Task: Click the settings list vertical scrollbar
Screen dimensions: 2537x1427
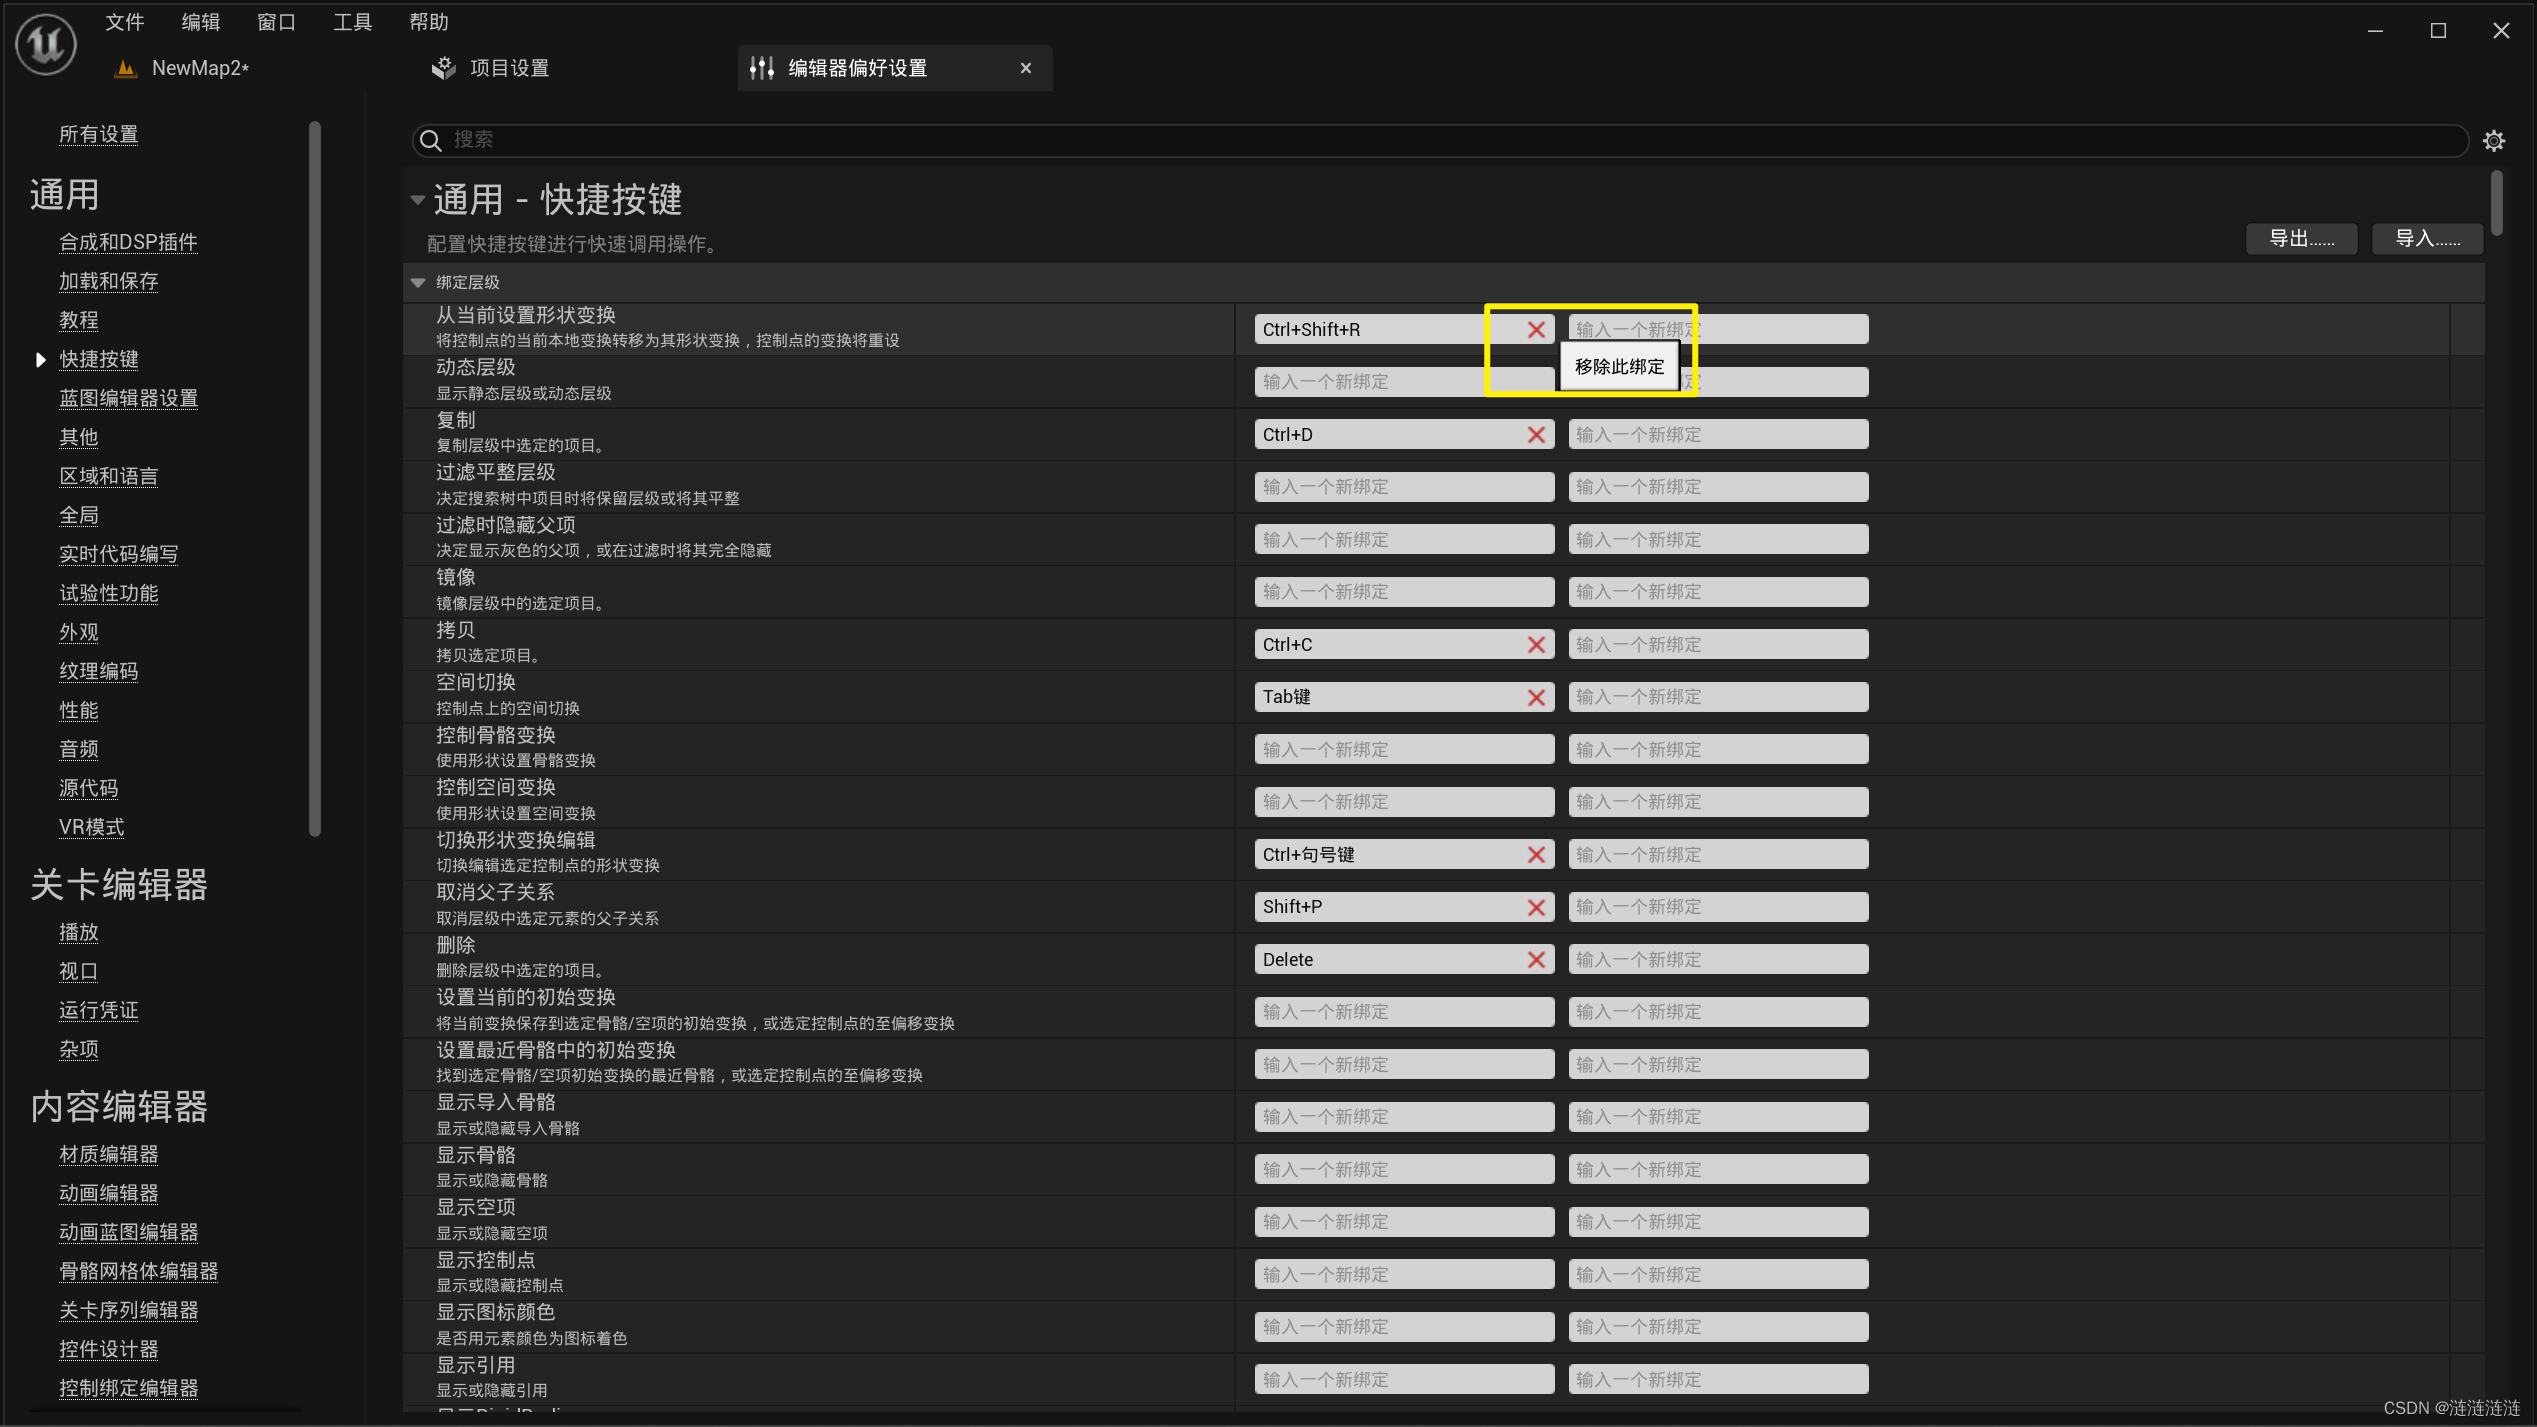Action: click(x=2496, y=205)
